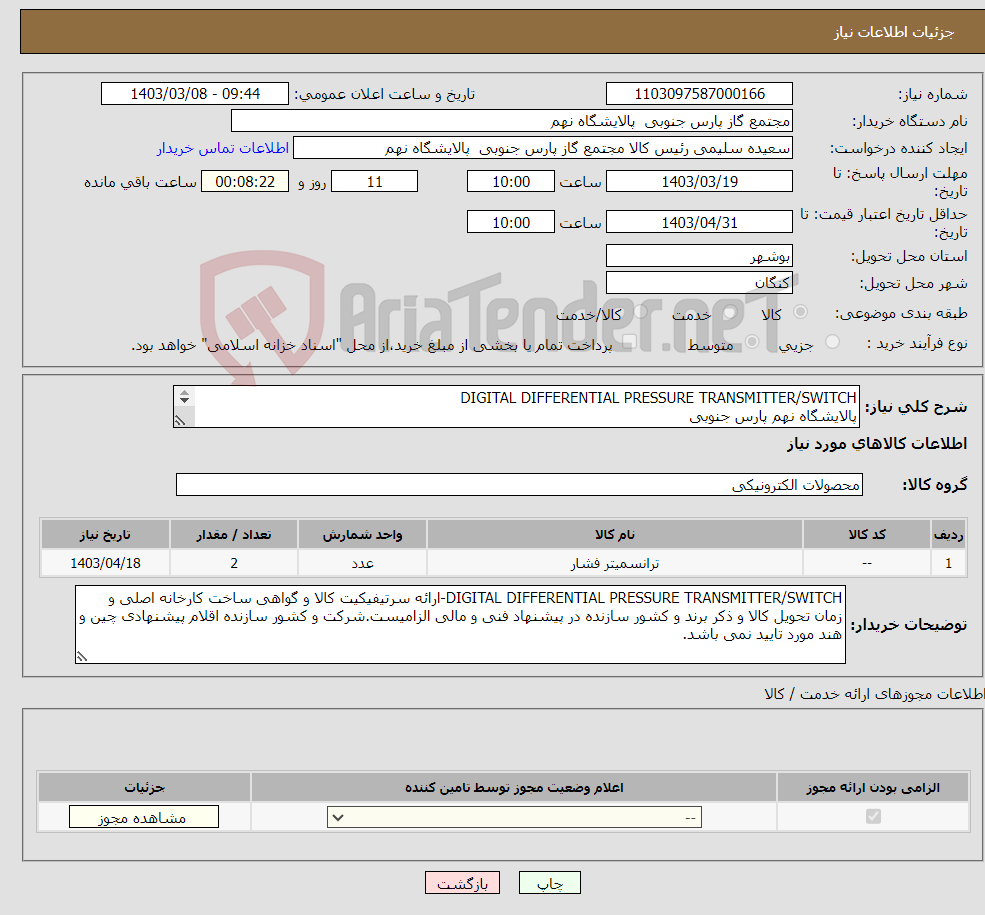Toggle the mandatory license checkbox
Viewport: 985px width, 915px height.
click(873, 816)
